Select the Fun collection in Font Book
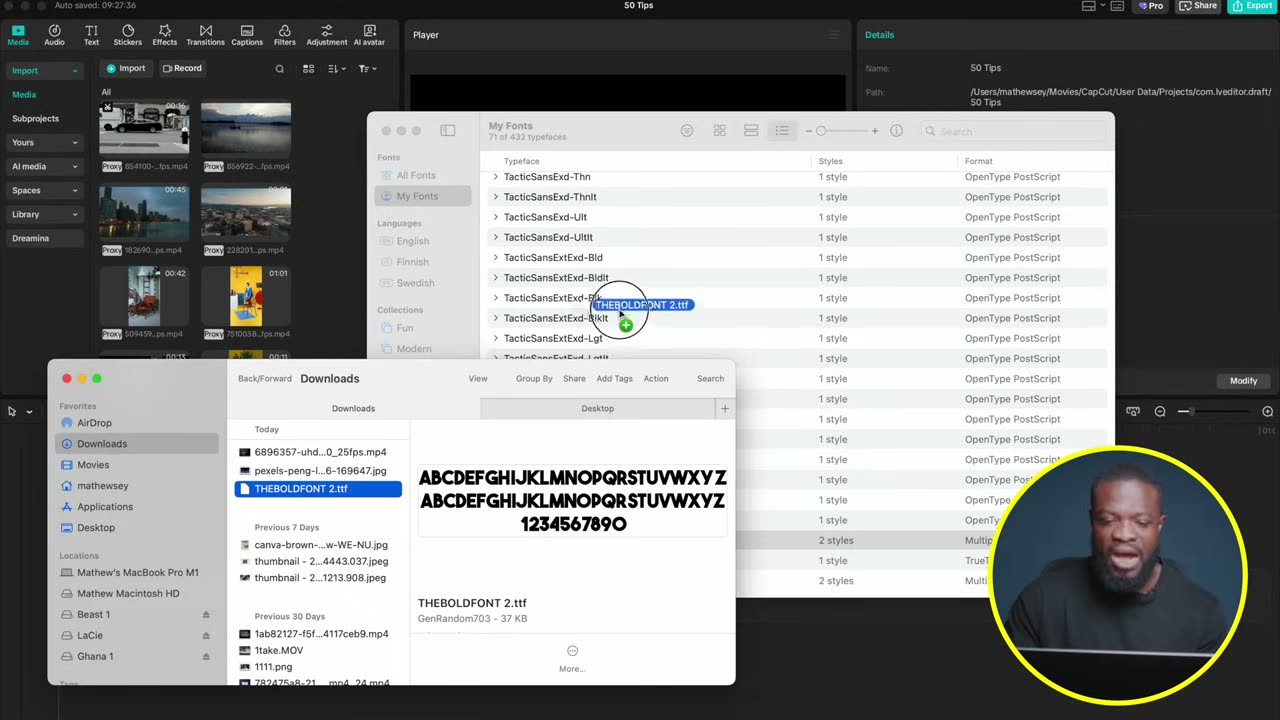The height and width of the screenshot is (720, 1280). click(x=405, y=328)
